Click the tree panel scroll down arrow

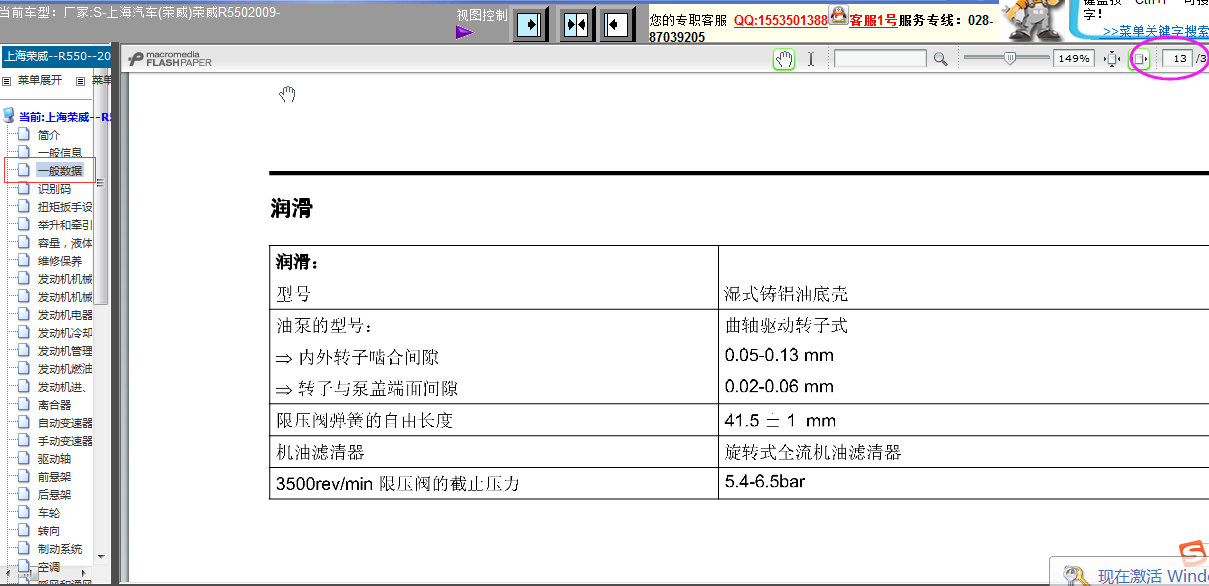pyautogui.click(x=102, y=556)
